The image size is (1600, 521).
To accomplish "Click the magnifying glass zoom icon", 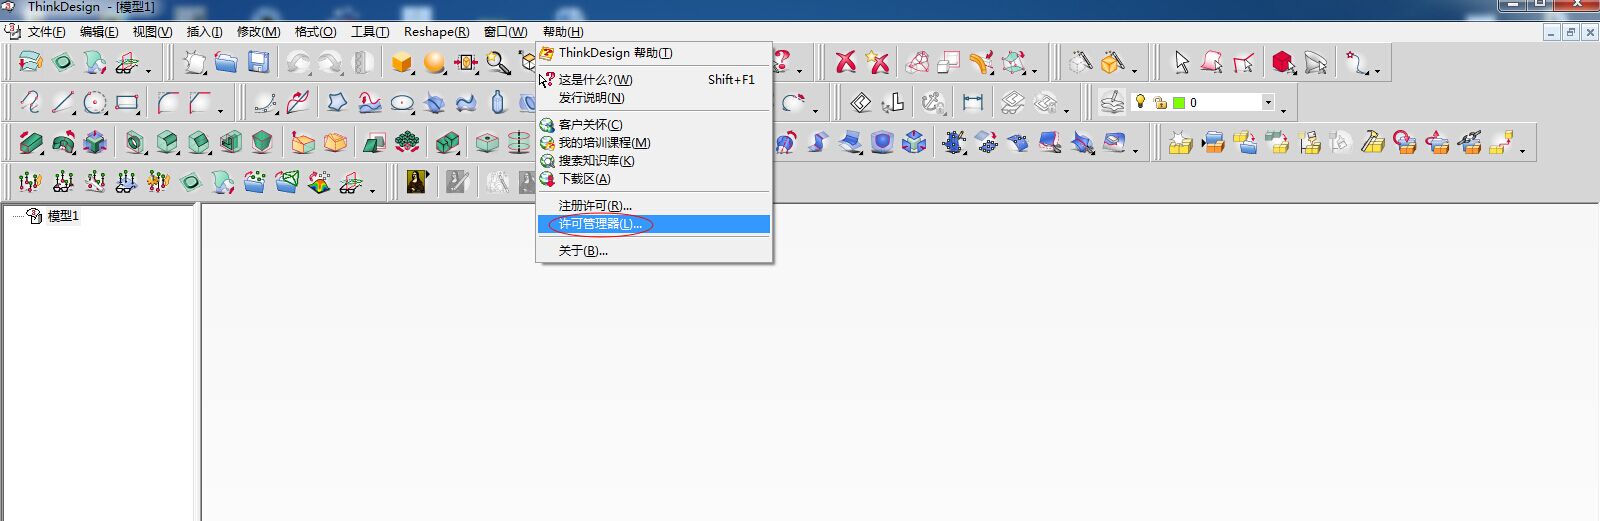I will tap(498, 63).
